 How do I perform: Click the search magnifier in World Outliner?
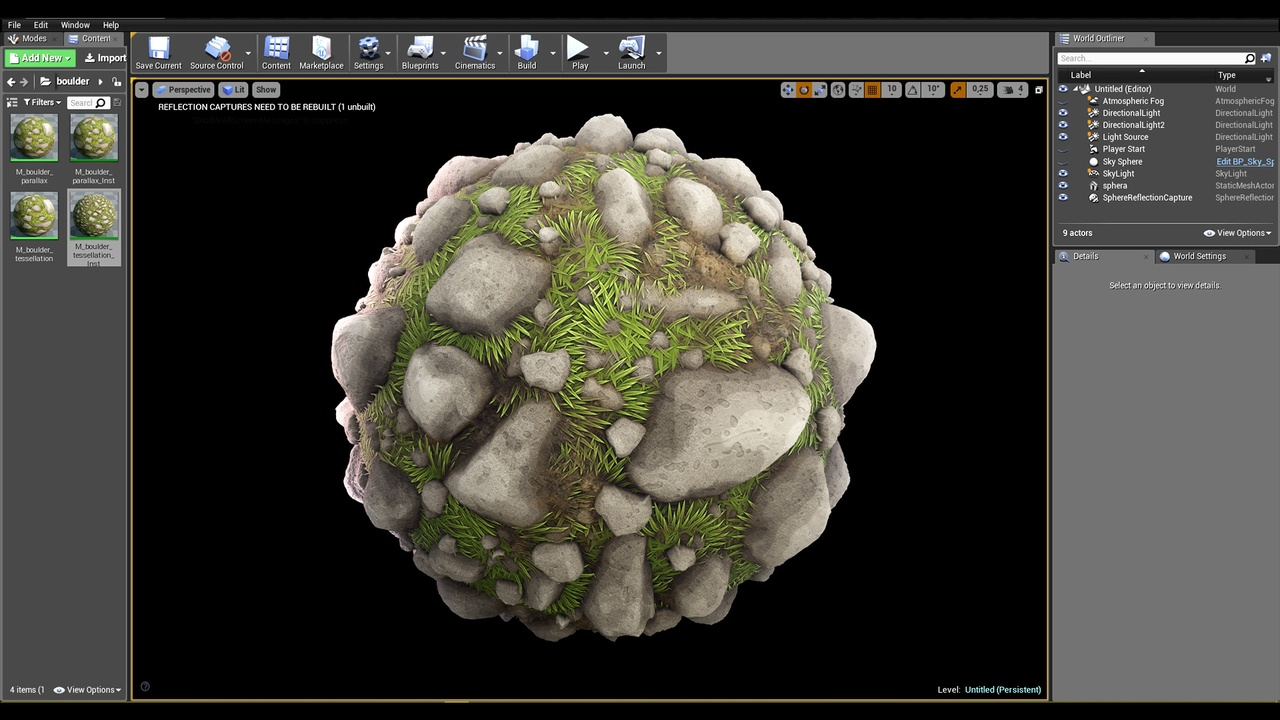[1249, 58]
